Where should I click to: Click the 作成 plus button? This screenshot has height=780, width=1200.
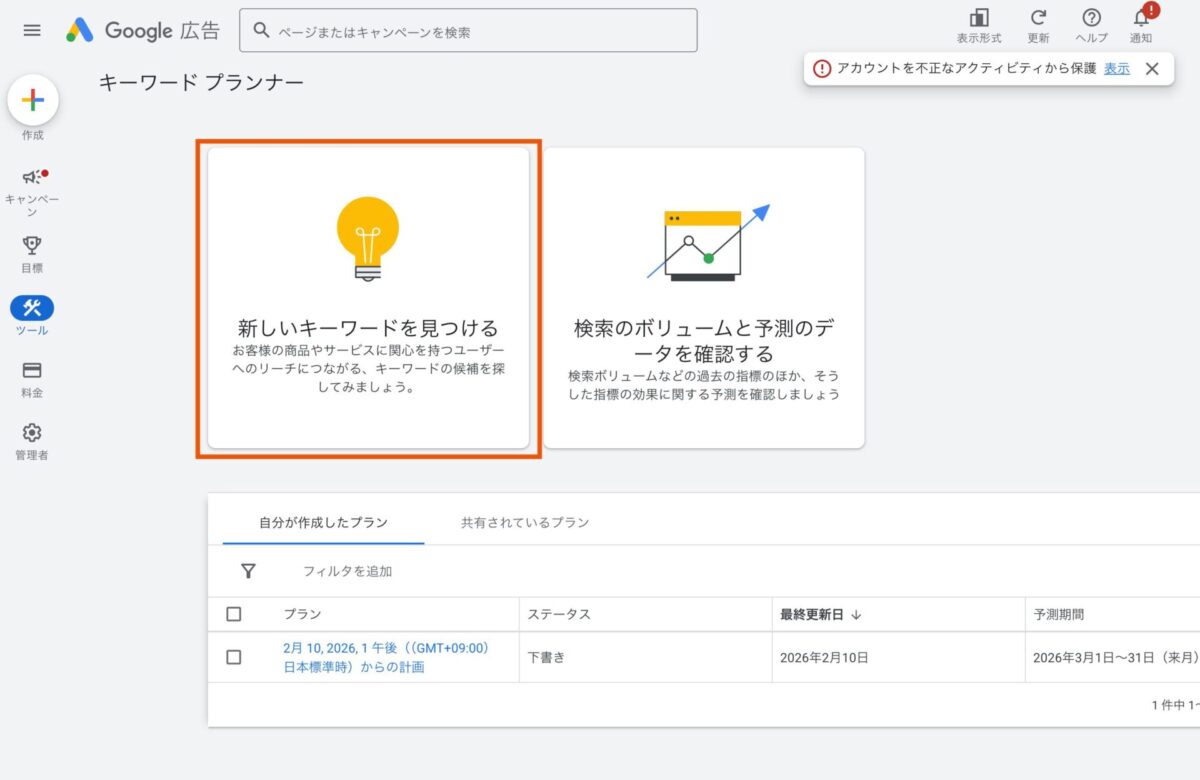(33, 100)
